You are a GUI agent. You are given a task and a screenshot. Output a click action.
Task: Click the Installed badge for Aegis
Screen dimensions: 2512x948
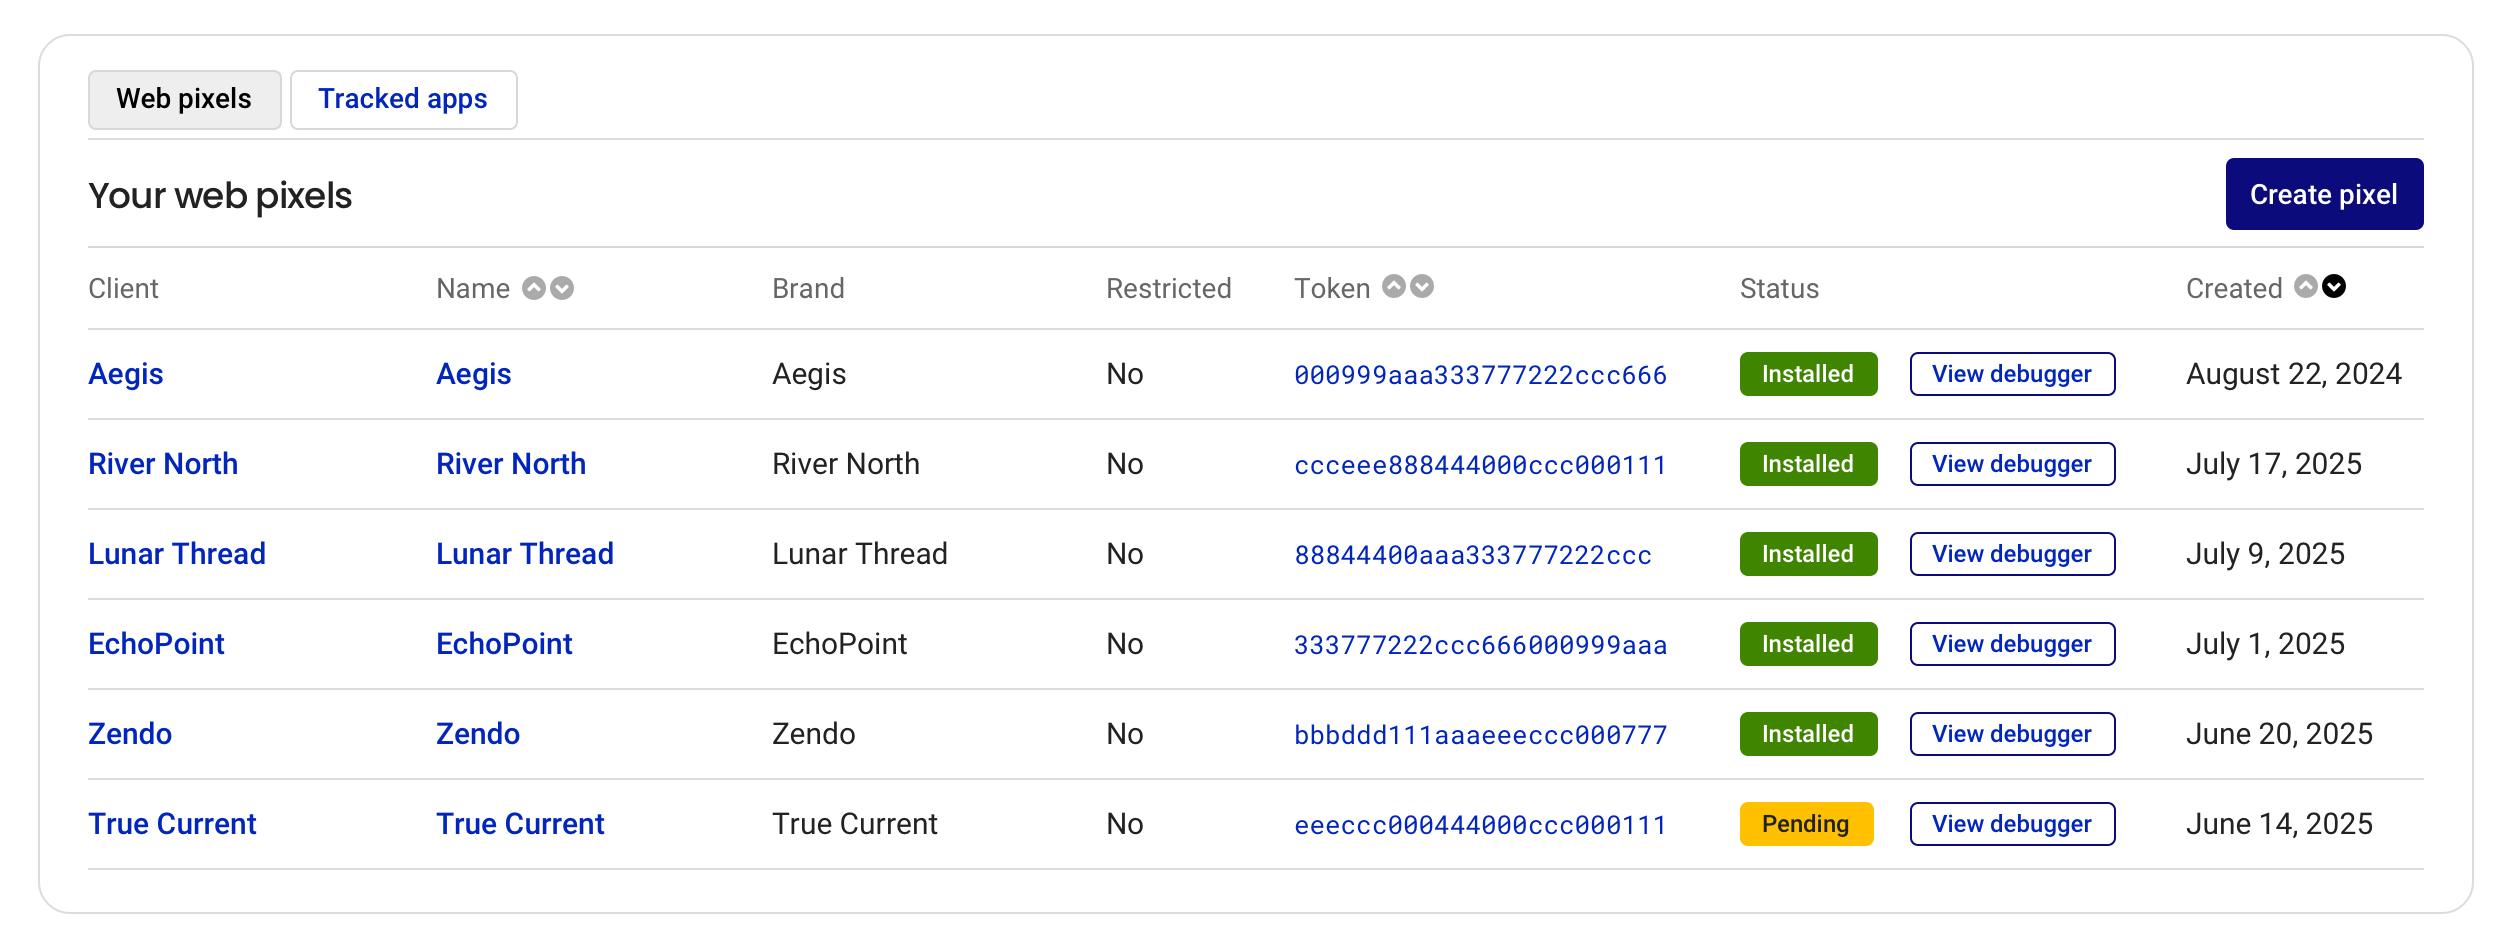pyautogui.click(x=1807, y=374)
